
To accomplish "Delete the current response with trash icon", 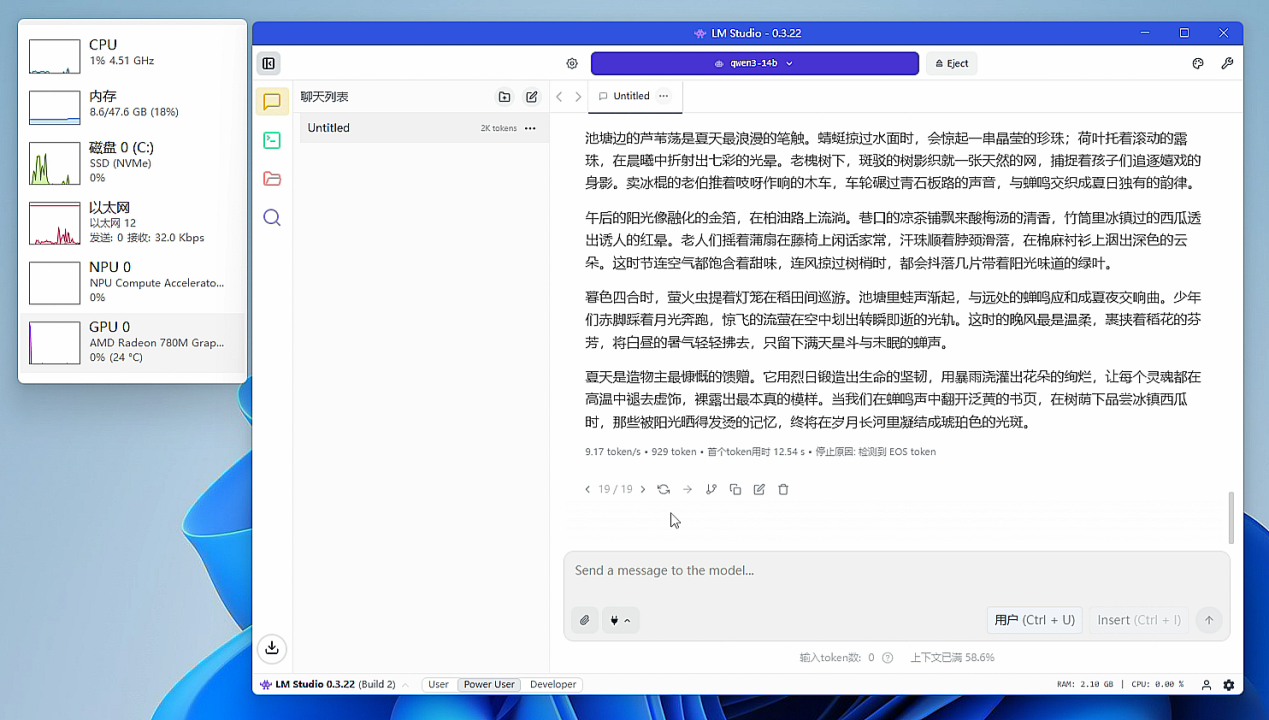I will pos(783,489).
